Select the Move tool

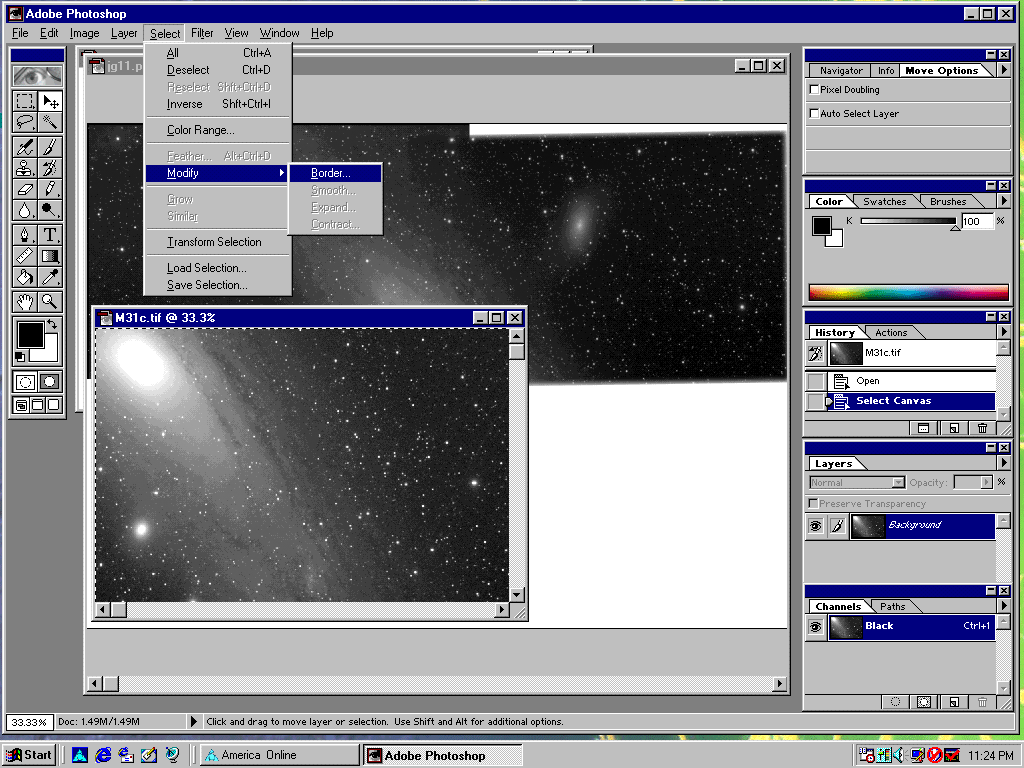[x=50, y=101]
